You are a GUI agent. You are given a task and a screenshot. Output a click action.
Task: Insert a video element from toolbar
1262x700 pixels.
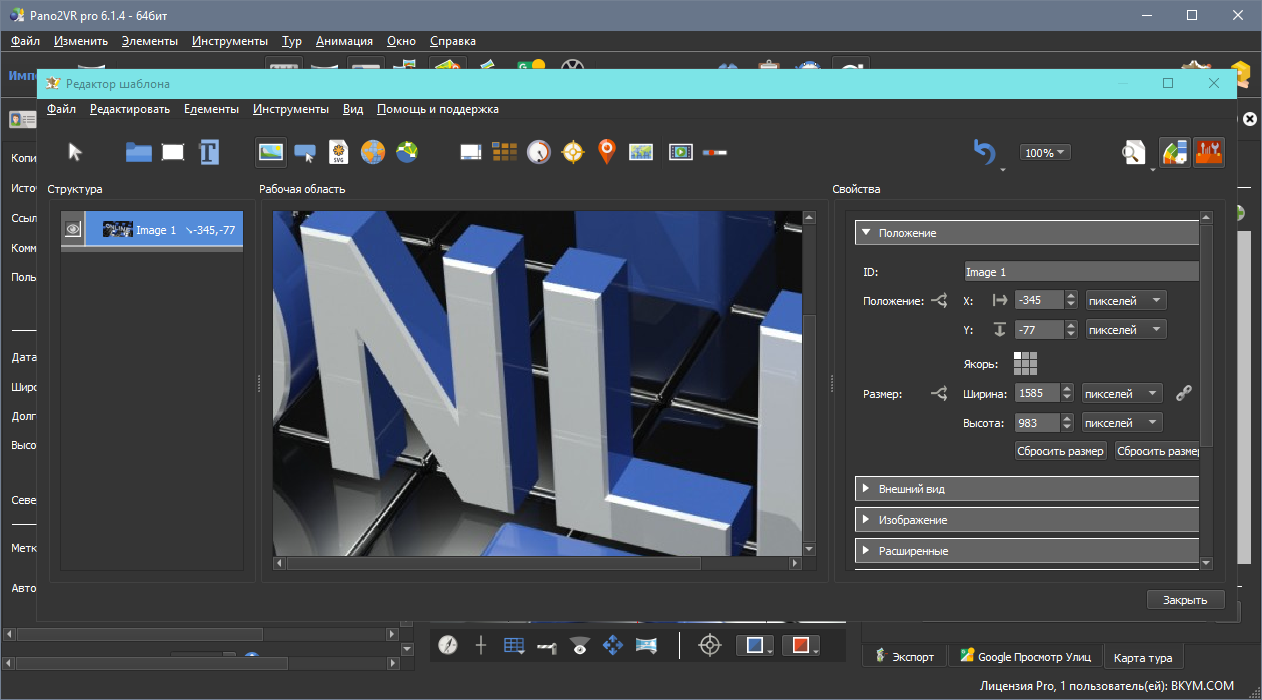[x=680, y=152]
